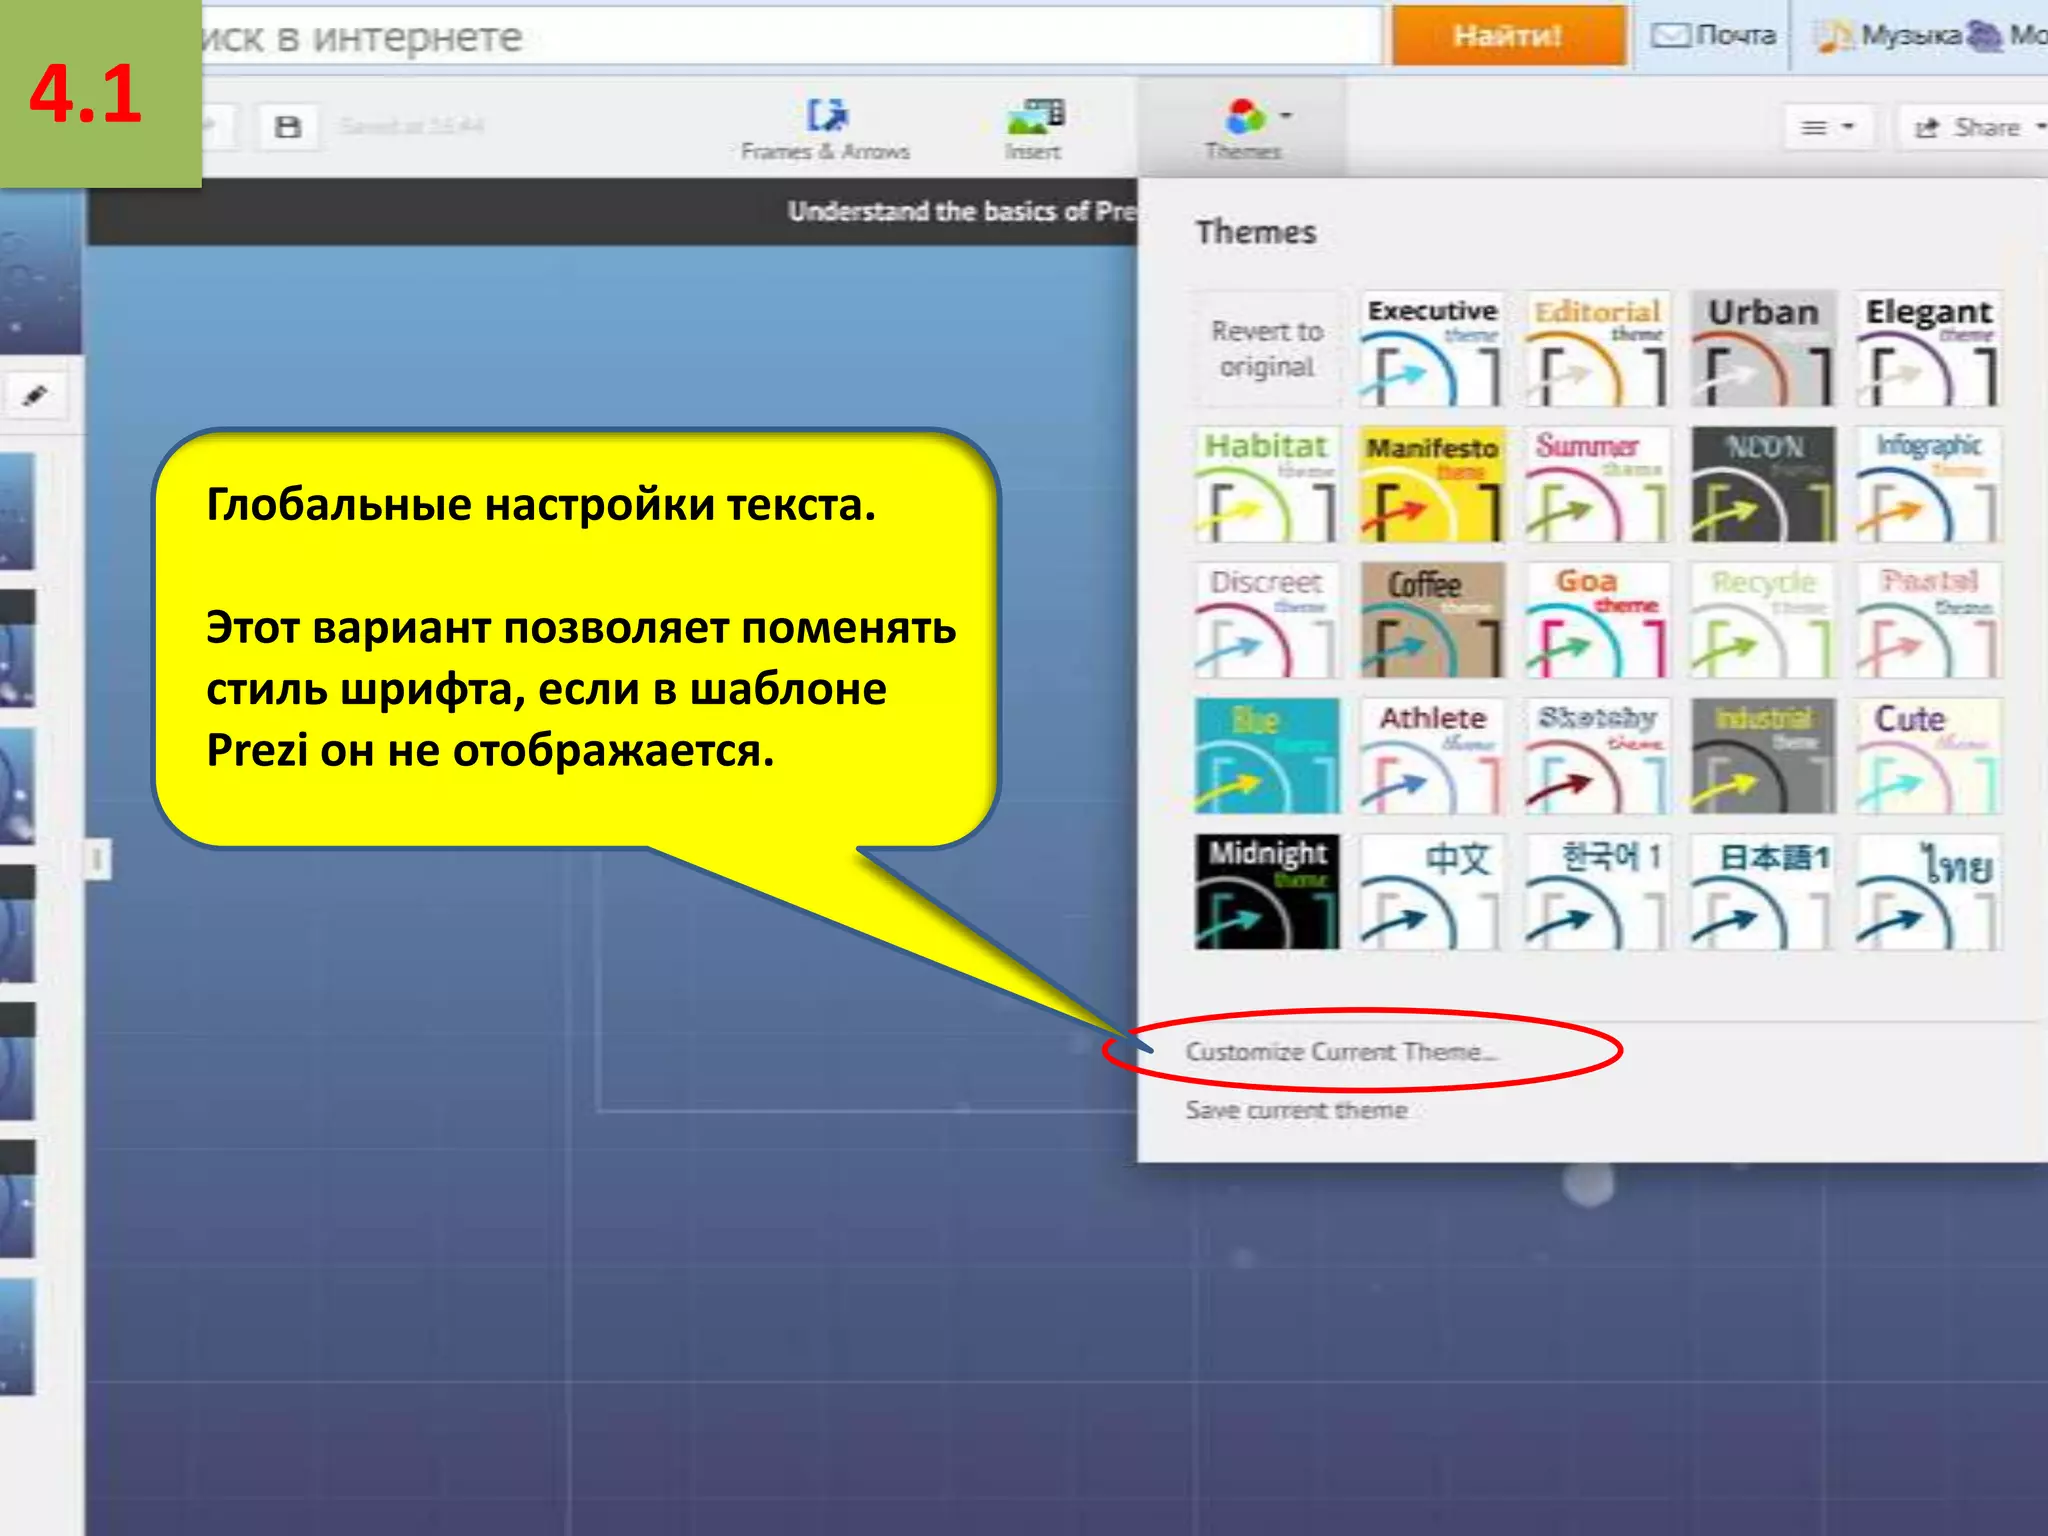Choose Save current theme
This screenshot has width=2048, height=1536.
pos(1296,1110)
